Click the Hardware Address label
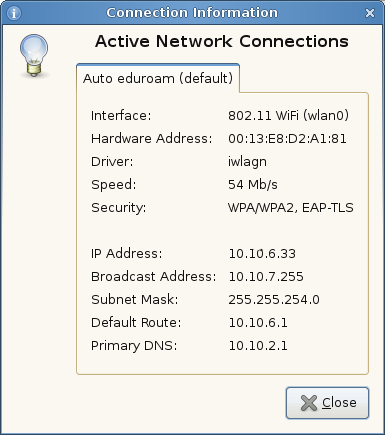The width and height of the screenshot is (385, 435). click(152, 139)
